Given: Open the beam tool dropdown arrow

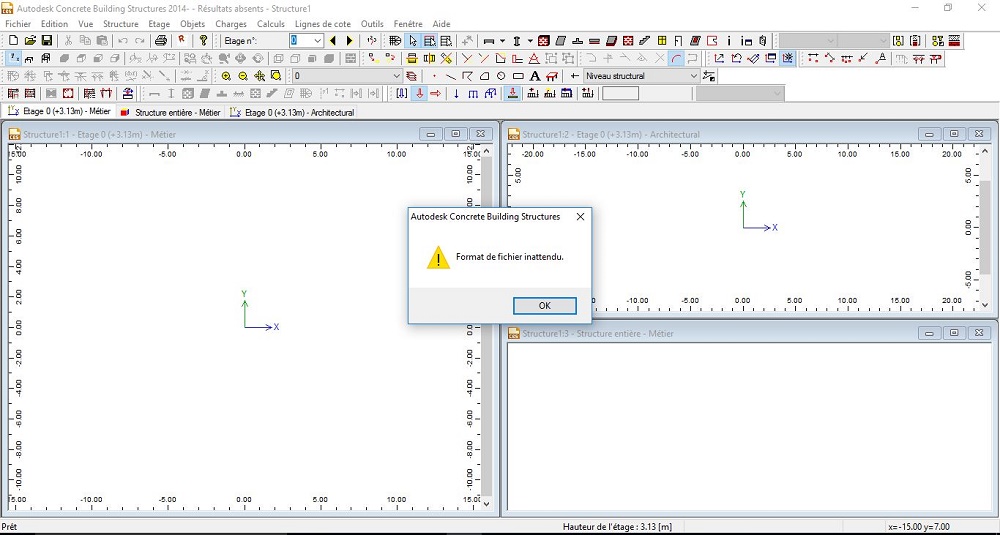Looking at the screenshot, I should coord(502,41).
